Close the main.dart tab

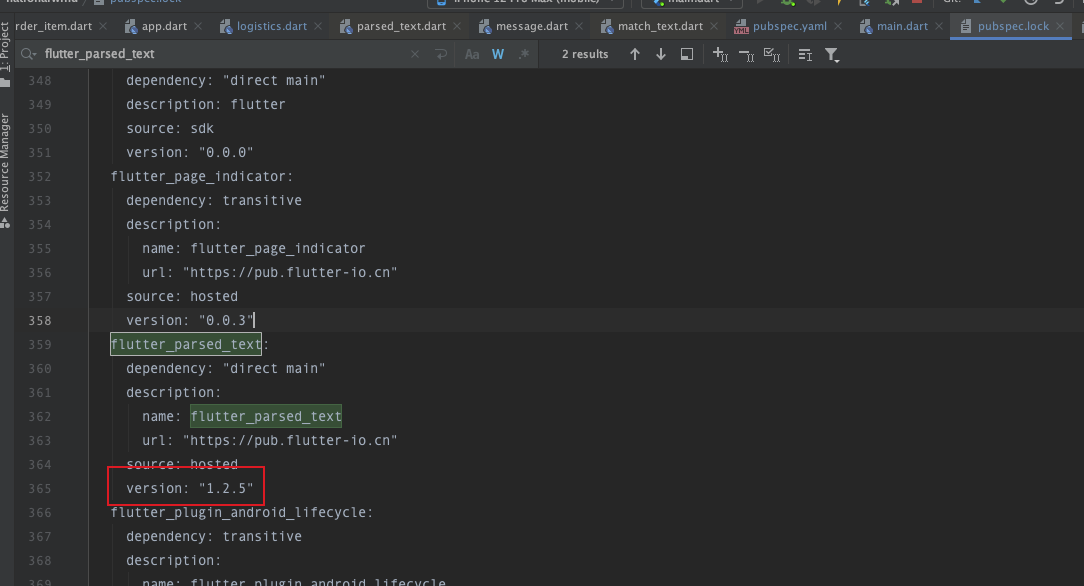pos(939,26)
